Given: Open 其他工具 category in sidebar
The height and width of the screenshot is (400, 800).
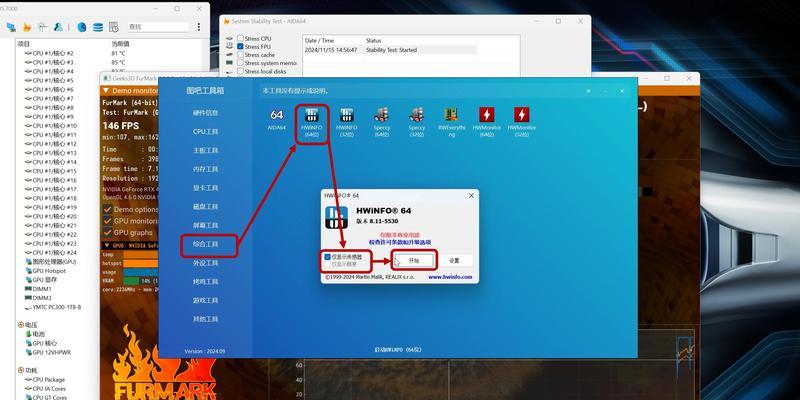Looking at the screenshot, I should point(205,319).
